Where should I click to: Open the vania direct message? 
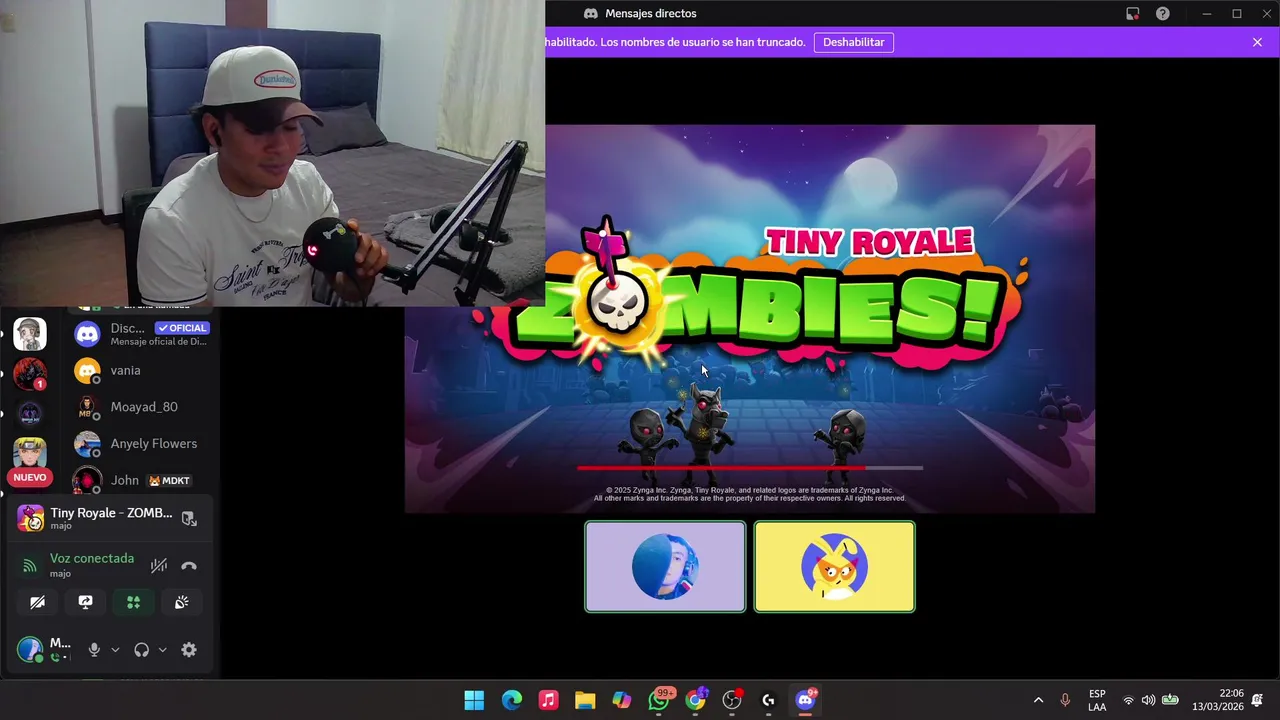click(140, 370)
